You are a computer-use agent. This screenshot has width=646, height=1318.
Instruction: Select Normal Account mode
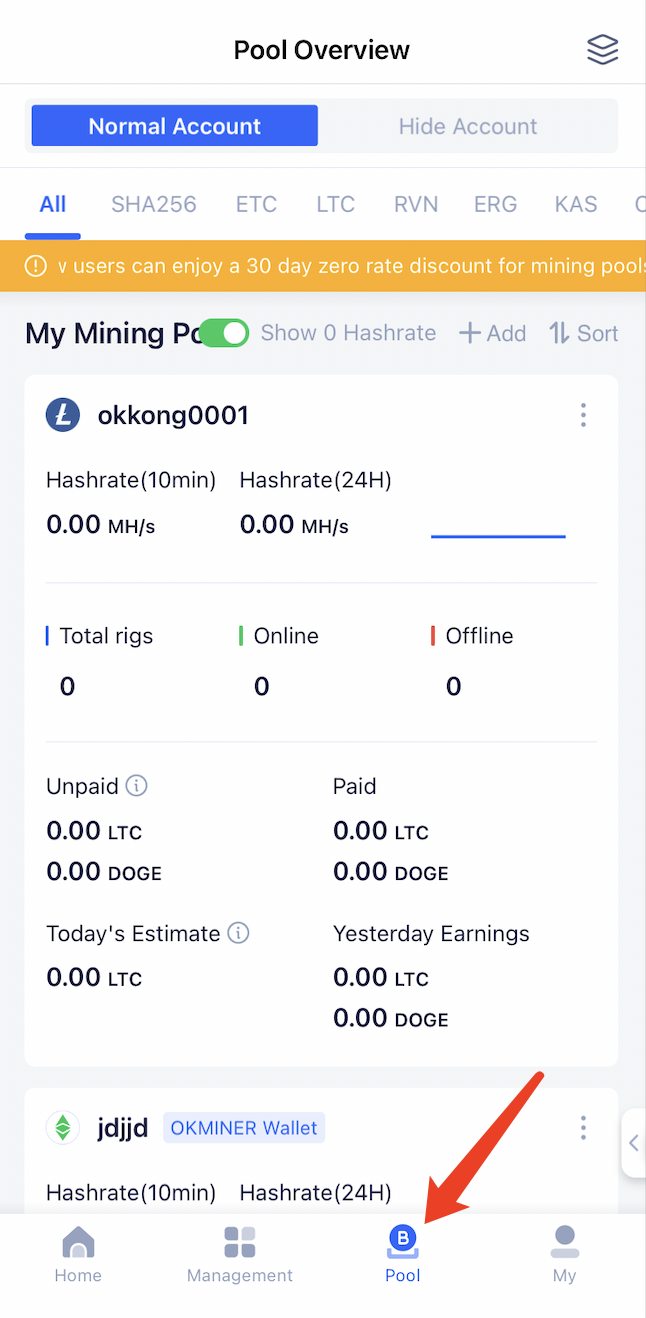pyautogui.click(x=173, y=125)
